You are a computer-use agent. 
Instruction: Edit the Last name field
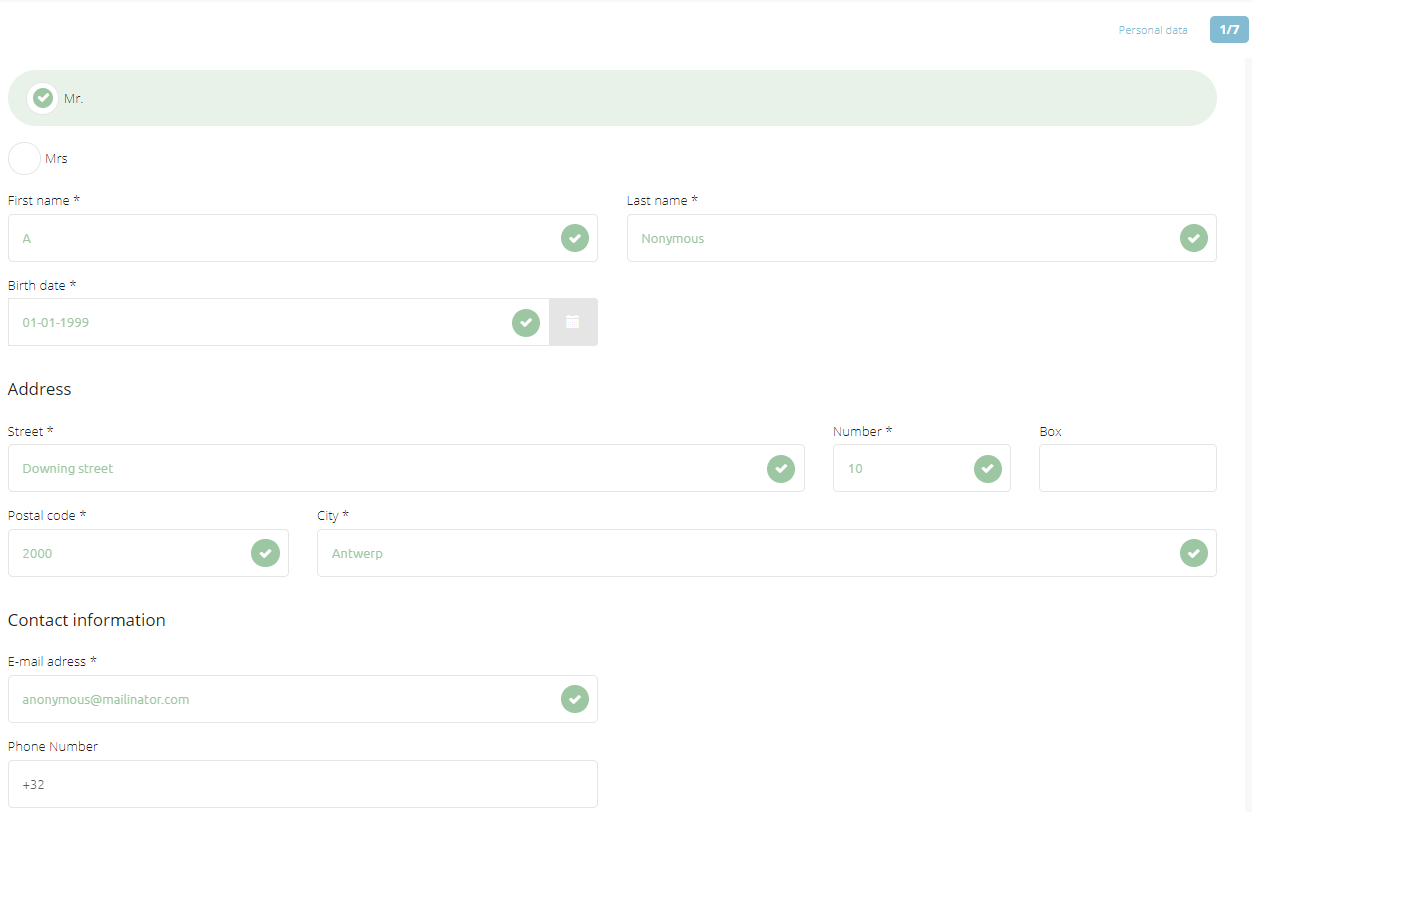coord(922,238)
